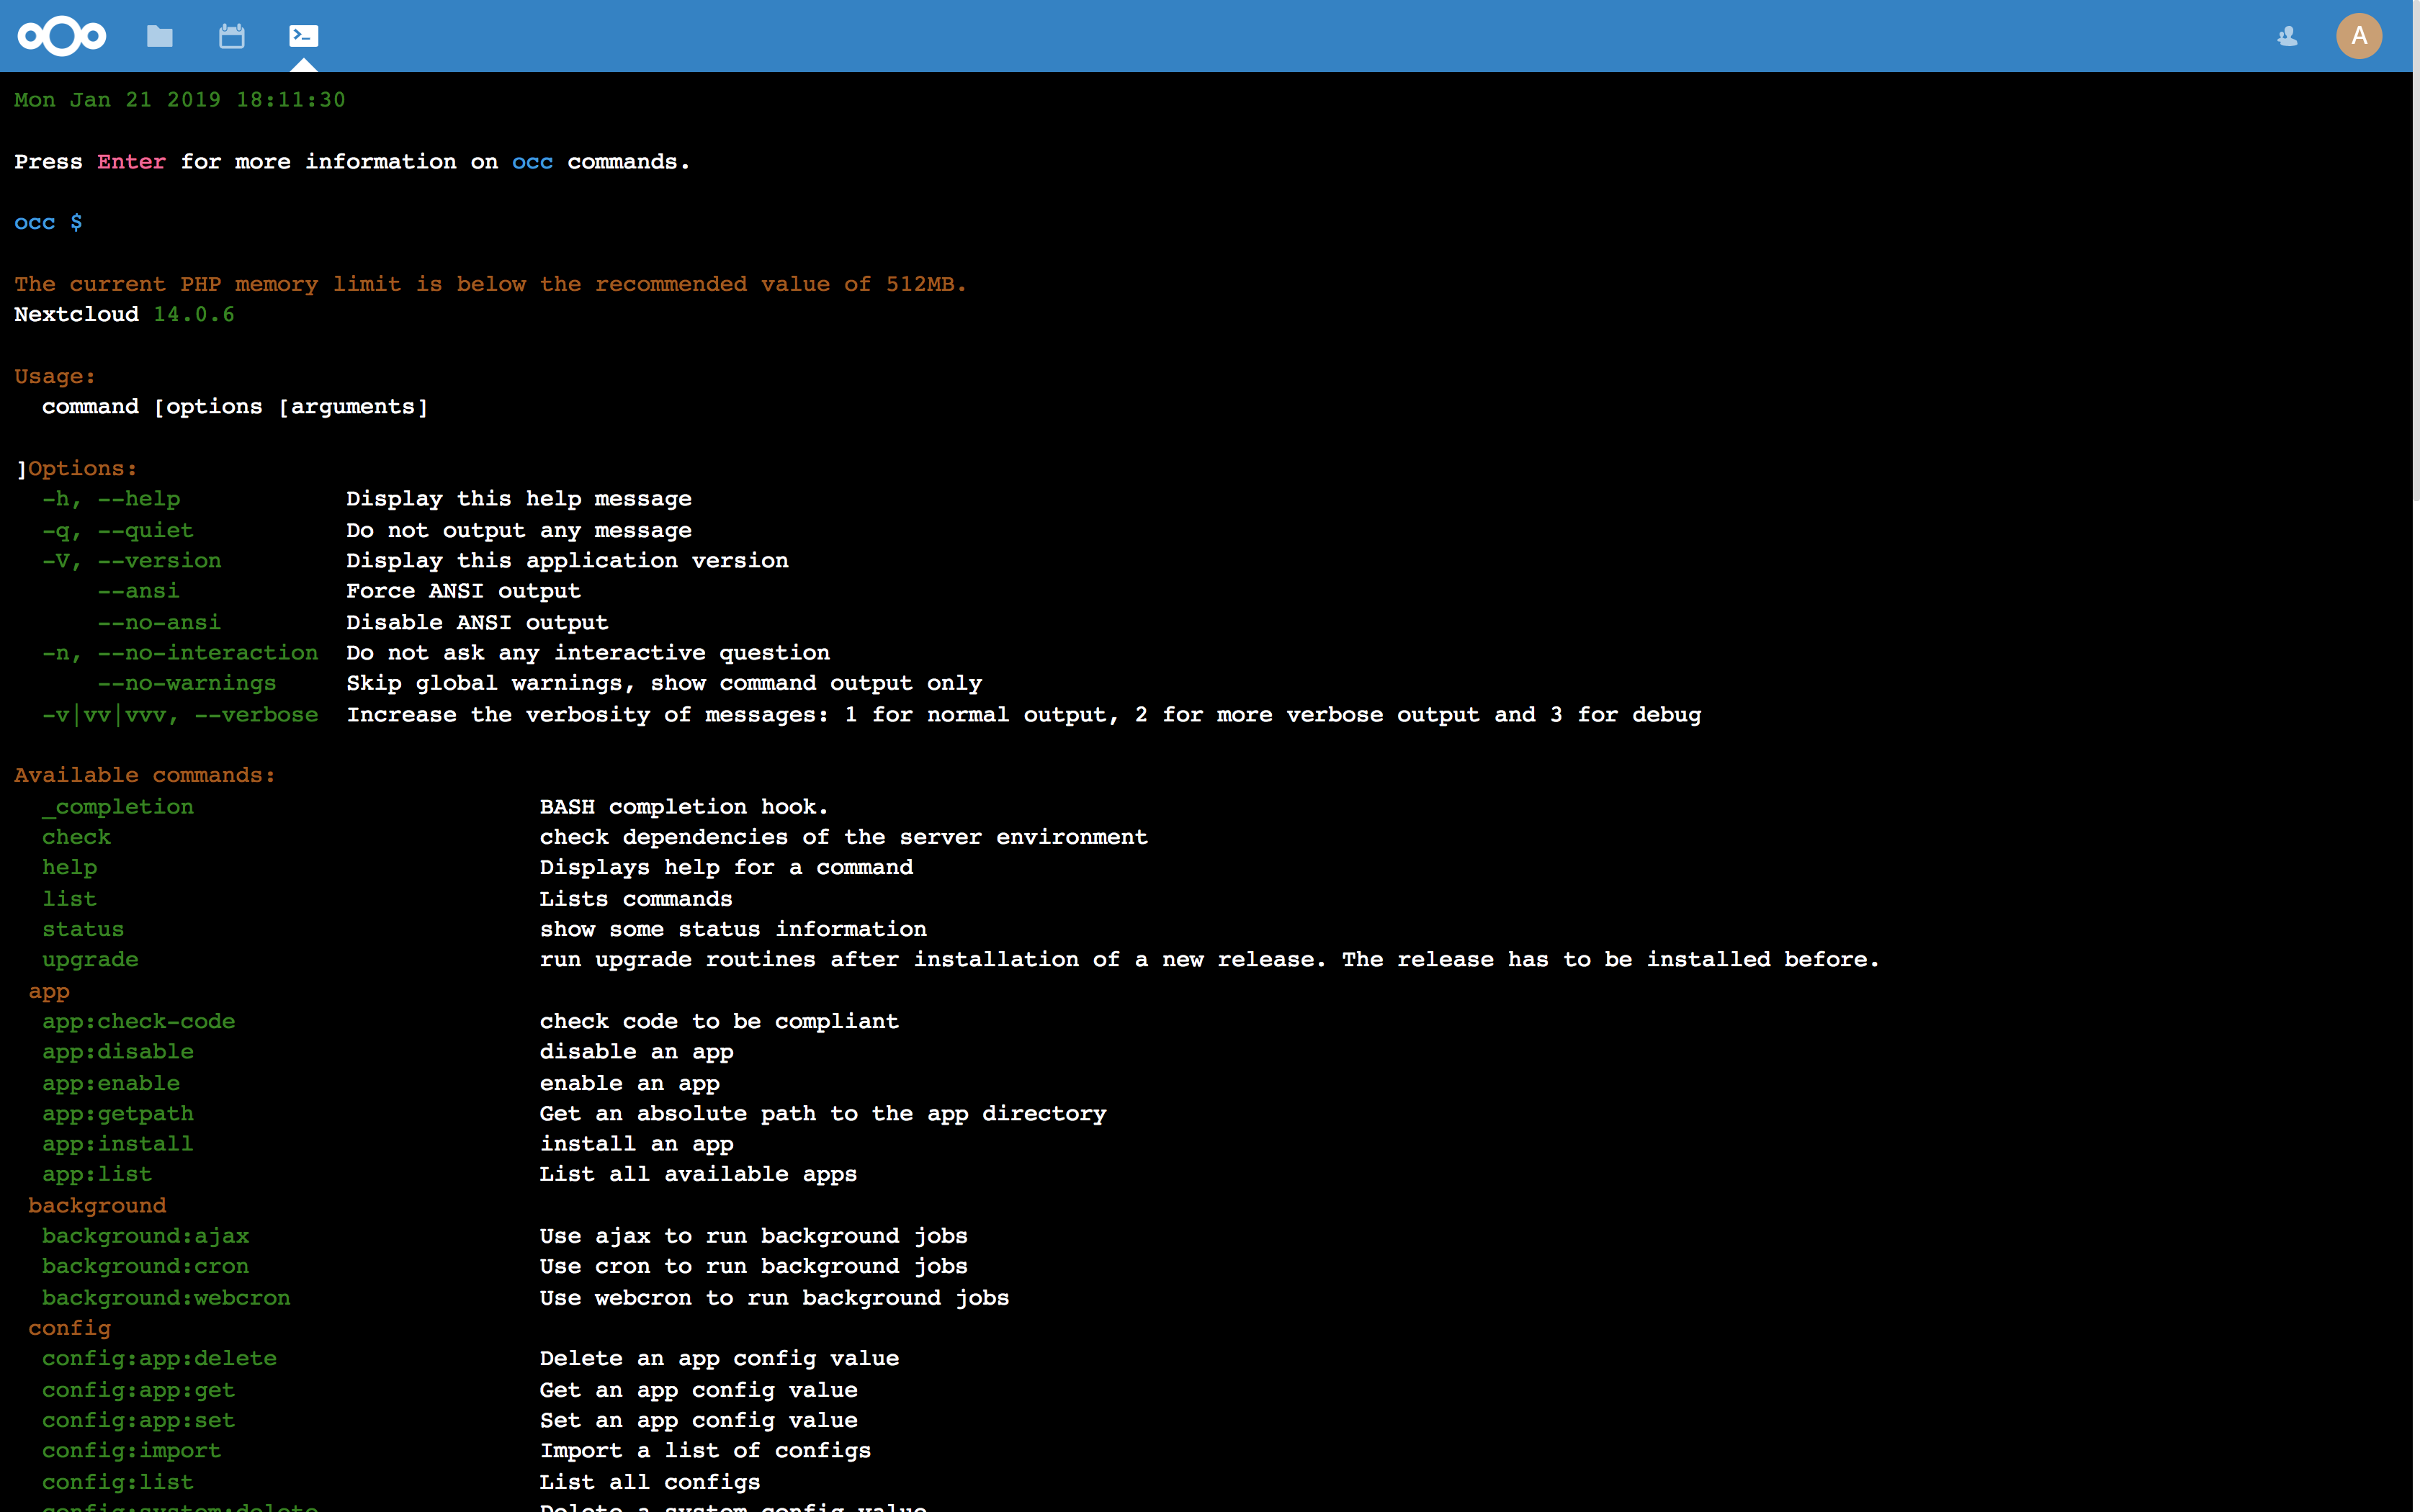Click the upgrade command entry
2420x1512 pixels.
90,960
